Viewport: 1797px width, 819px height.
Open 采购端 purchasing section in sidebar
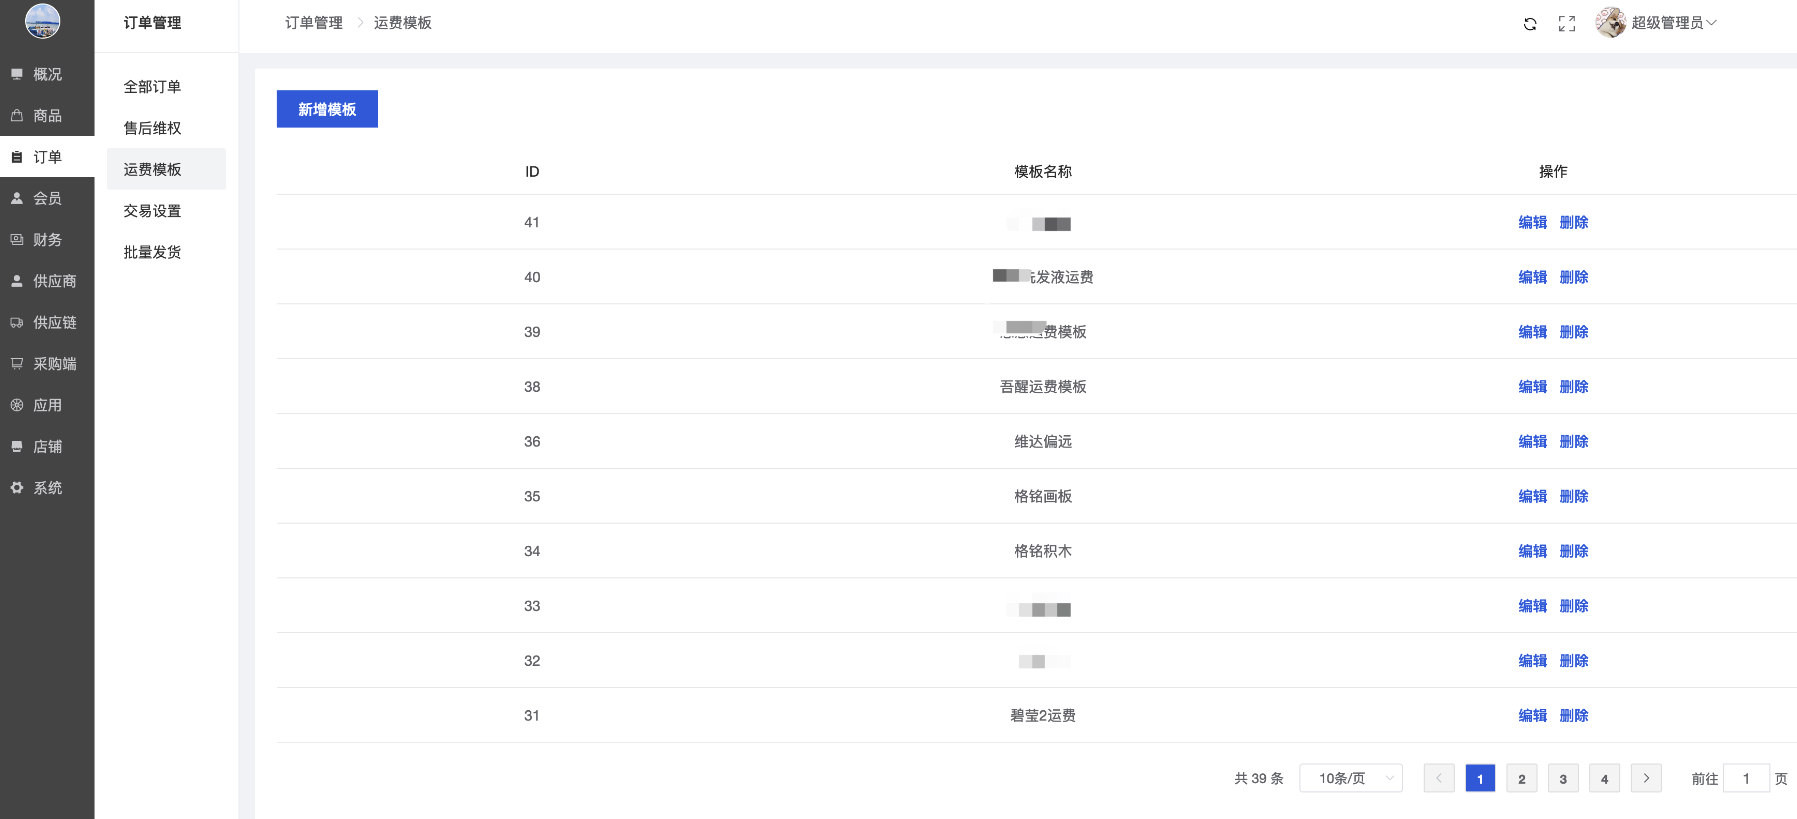(x=54, y=364)
